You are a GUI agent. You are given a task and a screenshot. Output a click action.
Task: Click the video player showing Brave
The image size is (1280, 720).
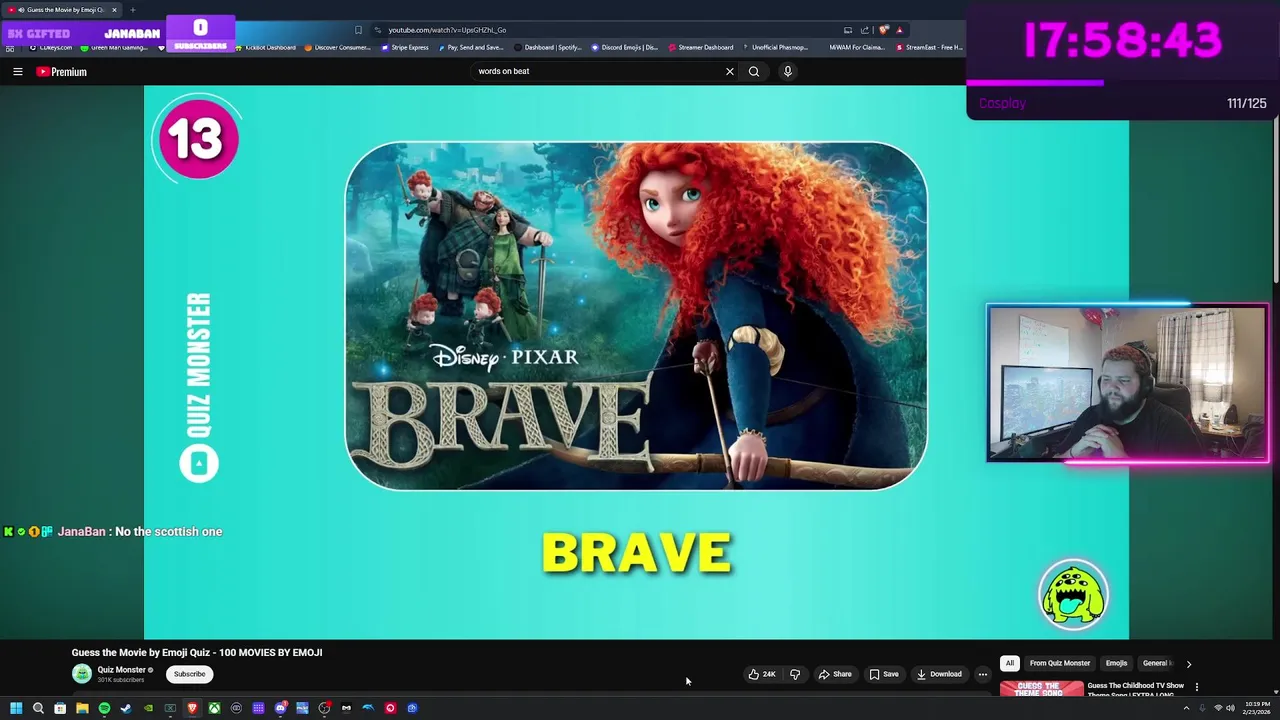pyautogui.click(x=636, y=362)
